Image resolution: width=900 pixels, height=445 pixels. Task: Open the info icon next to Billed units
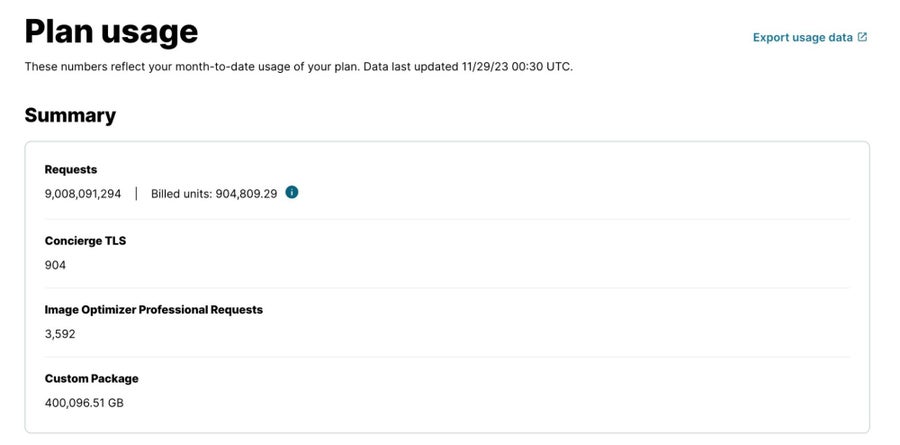tap(292, 192)
